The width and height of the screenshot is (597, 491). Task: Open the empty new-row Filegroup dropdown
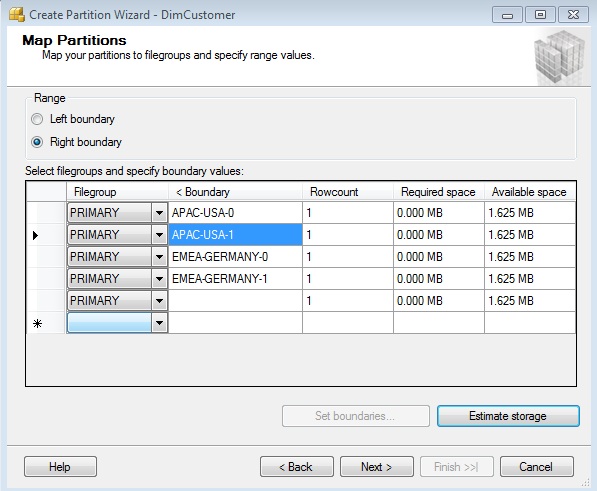tap(159, 323)
